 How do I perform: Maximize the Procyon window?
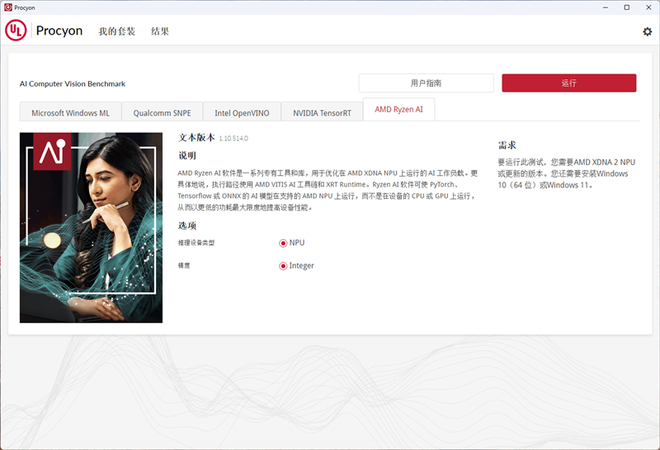(626, 7)
